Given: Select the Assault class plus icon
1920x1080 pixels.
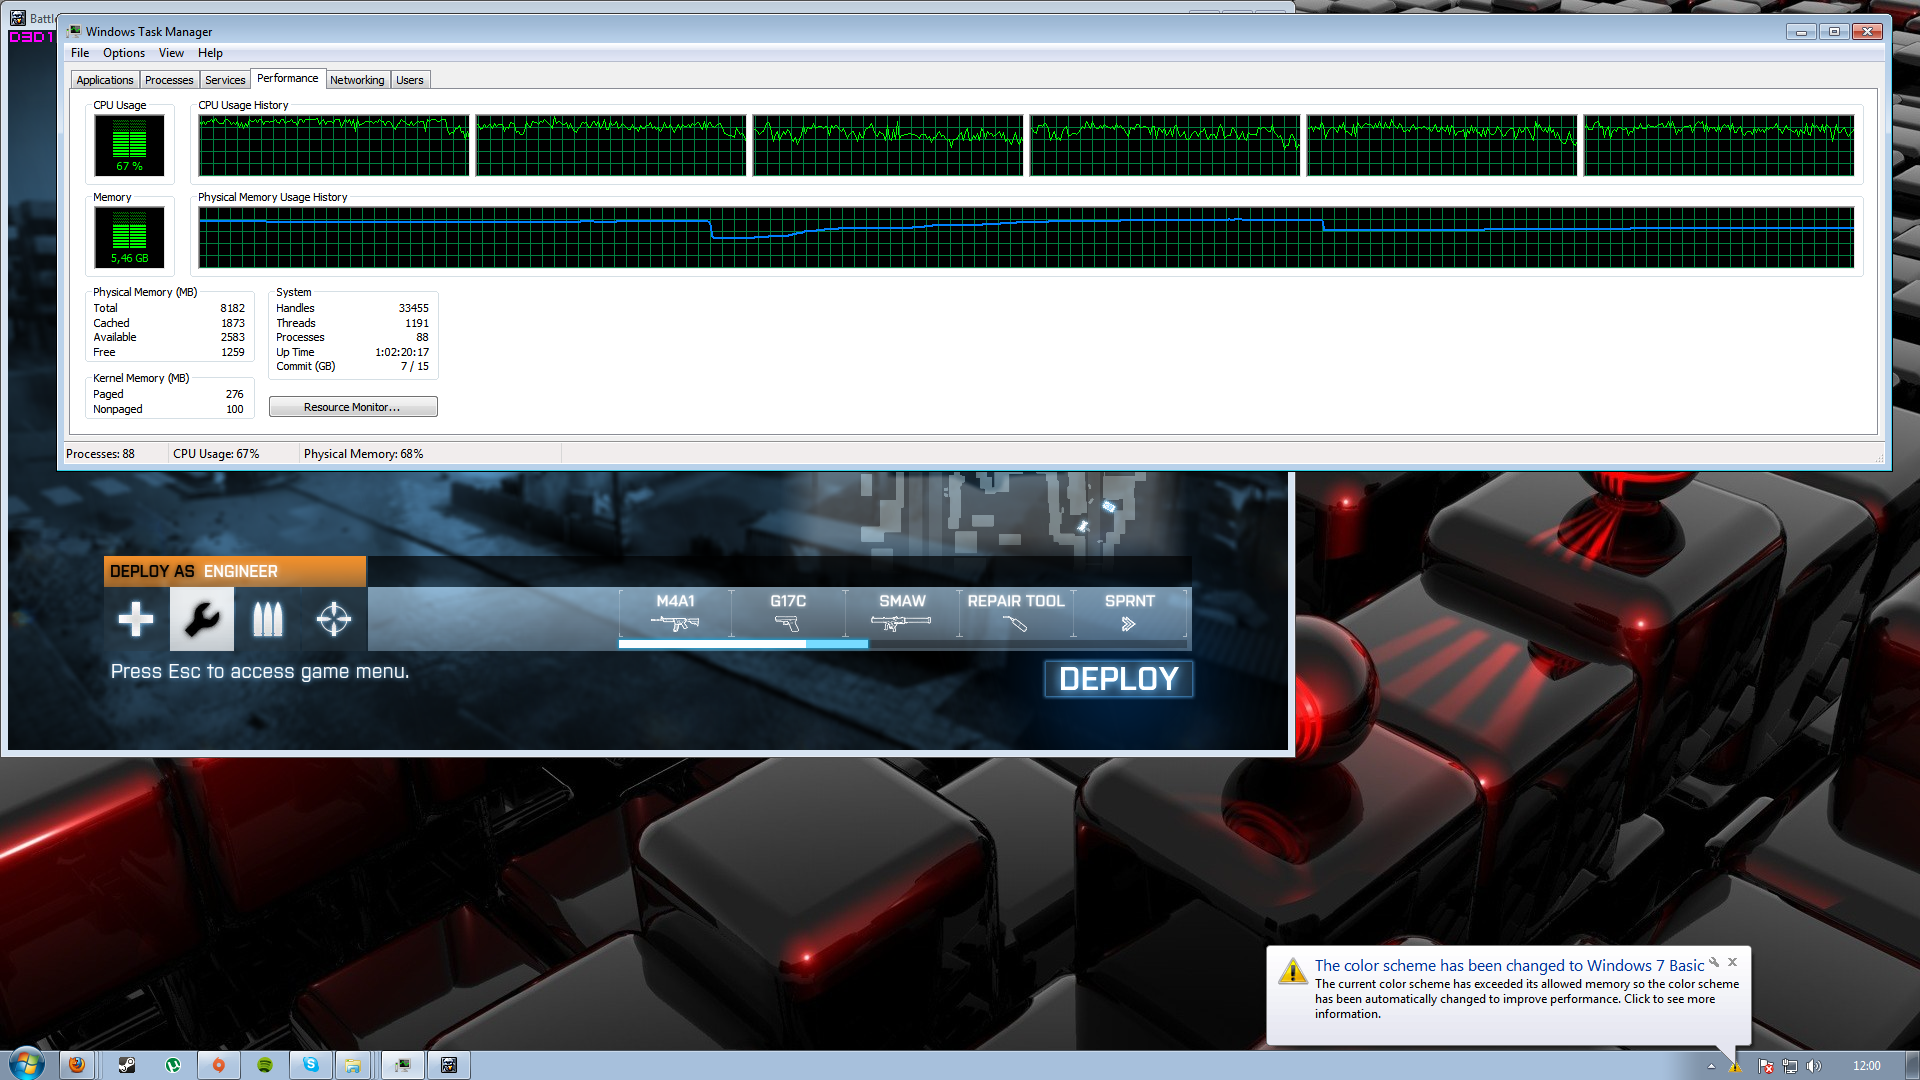Looking at the screenshot, I should tap(136, 619).
